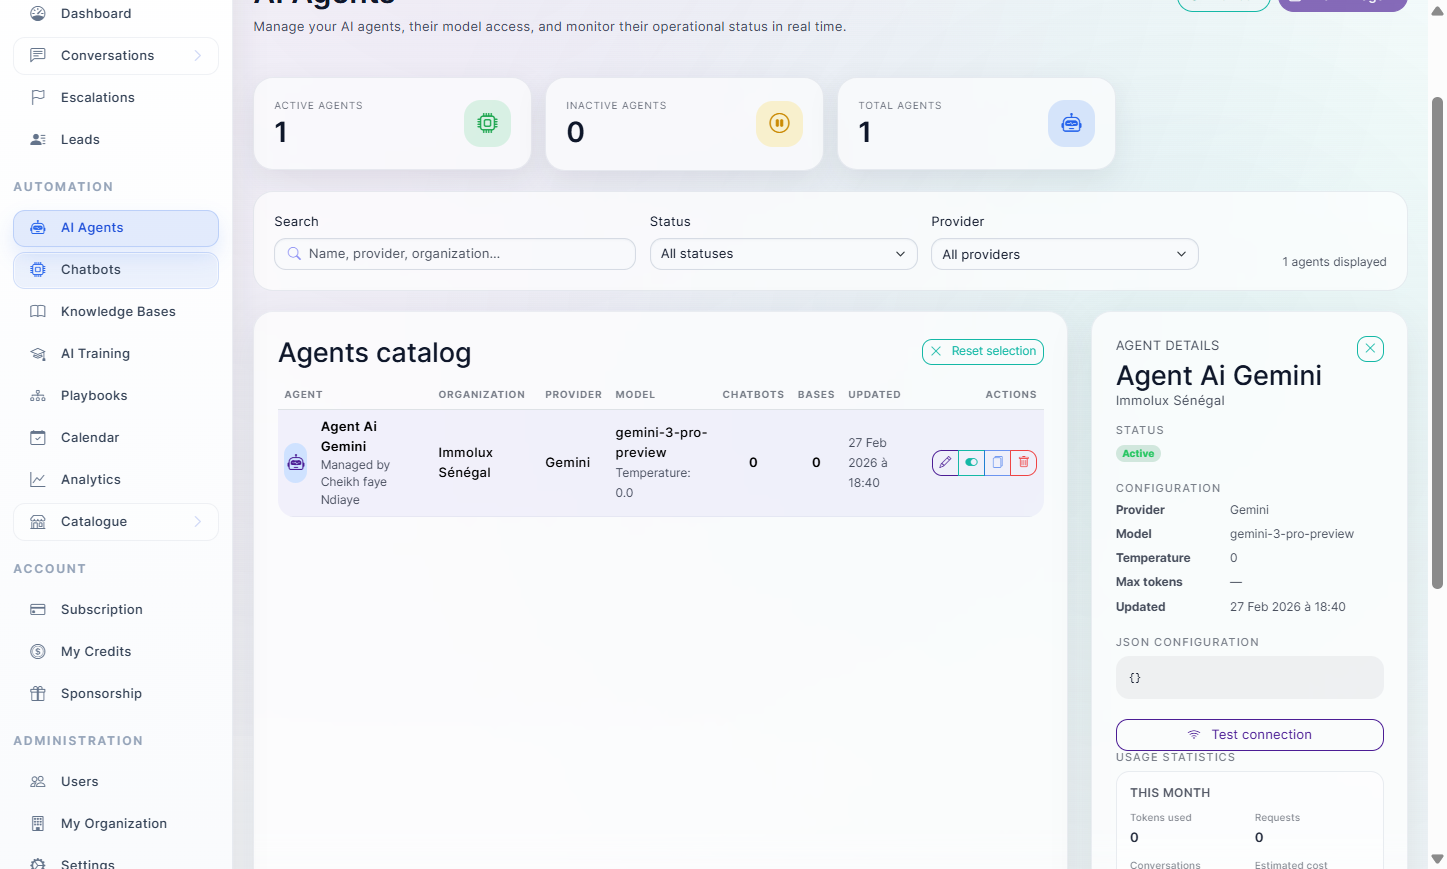This screenshot has height=869, width=1447.
Task: Click the Users people icon
Action: (38, 782)
